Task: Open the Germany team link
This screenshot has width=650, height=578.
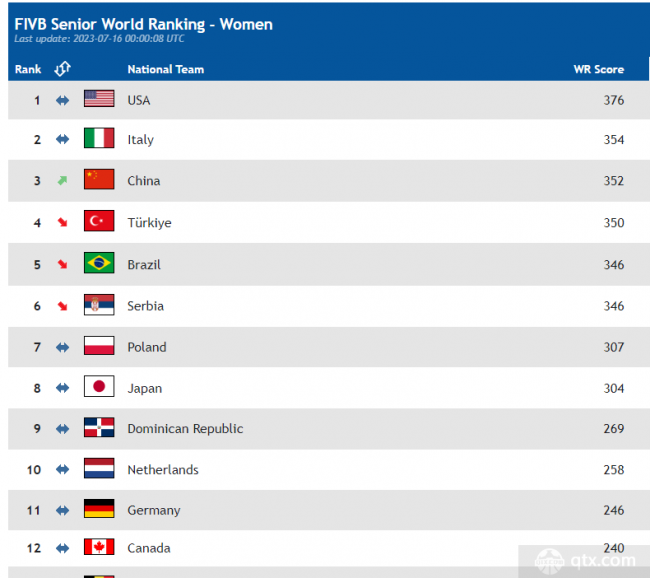Action: pyautogui.click(x=154, y=510)
